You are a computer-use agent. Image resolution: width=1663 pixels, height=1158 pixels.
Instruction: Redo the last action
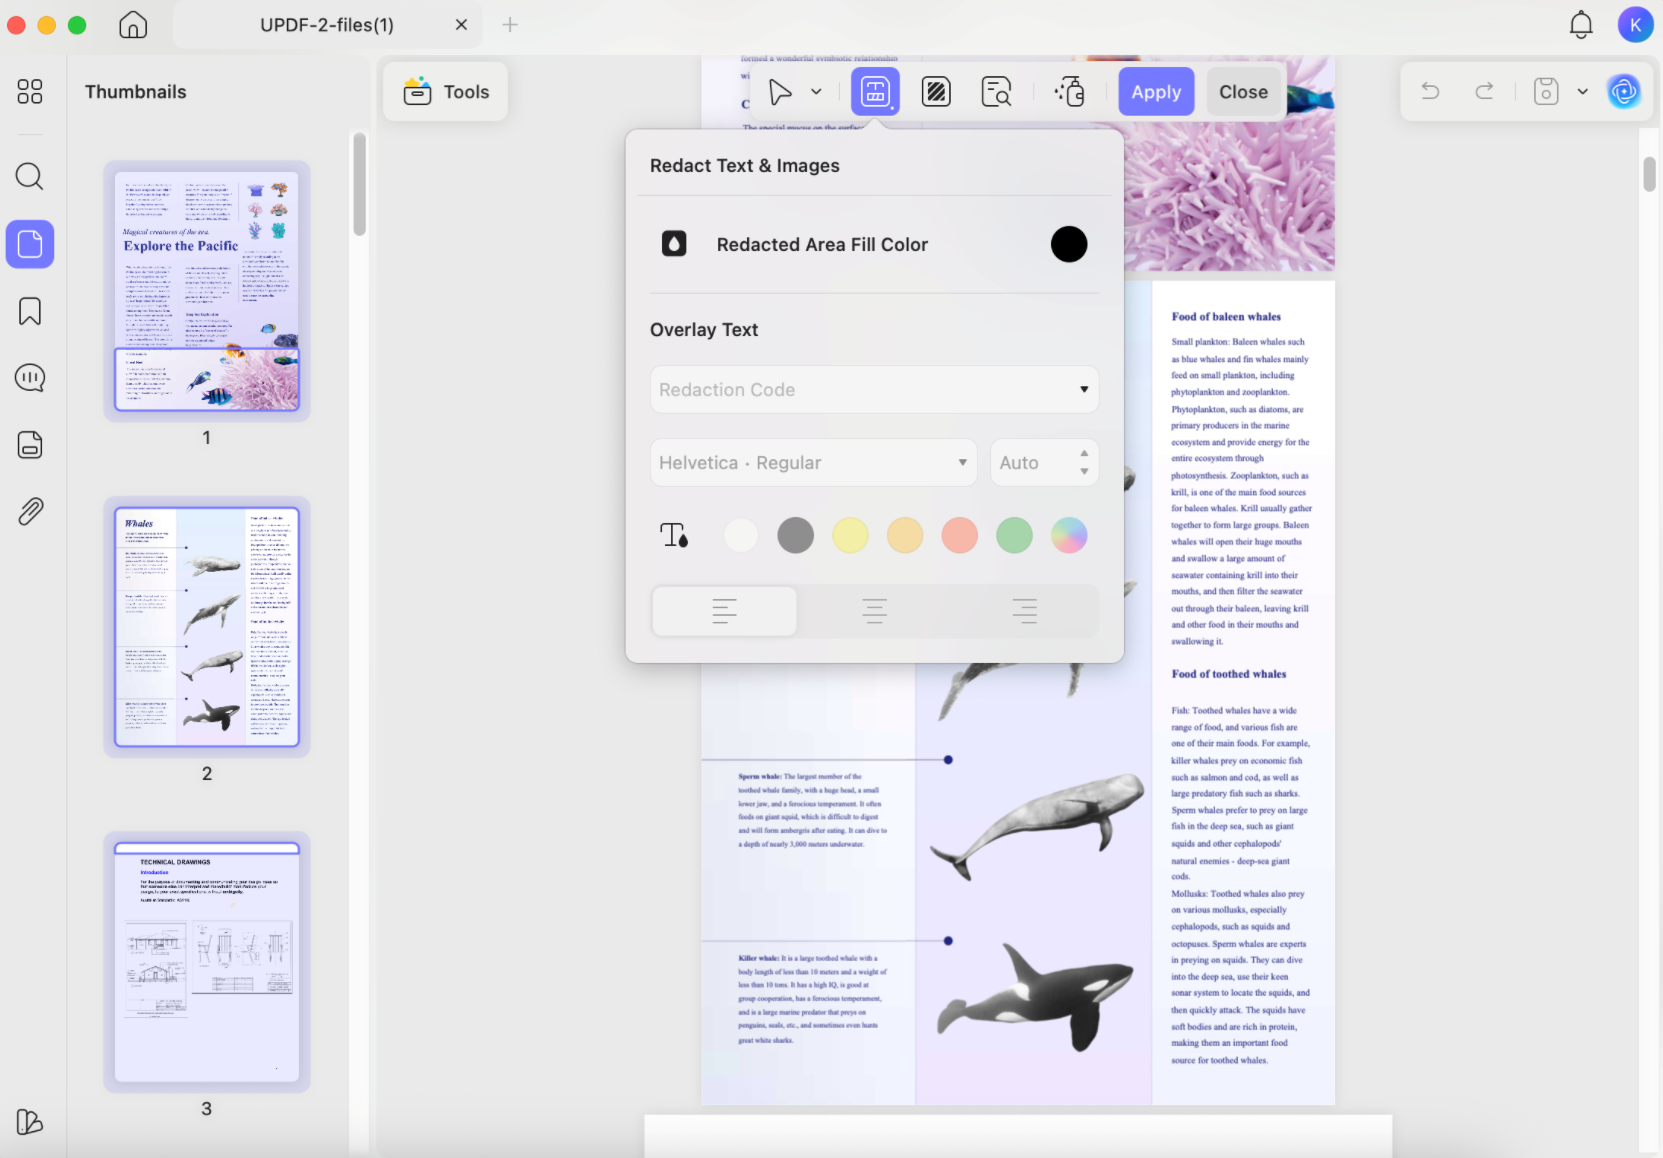coord(1485,92)
